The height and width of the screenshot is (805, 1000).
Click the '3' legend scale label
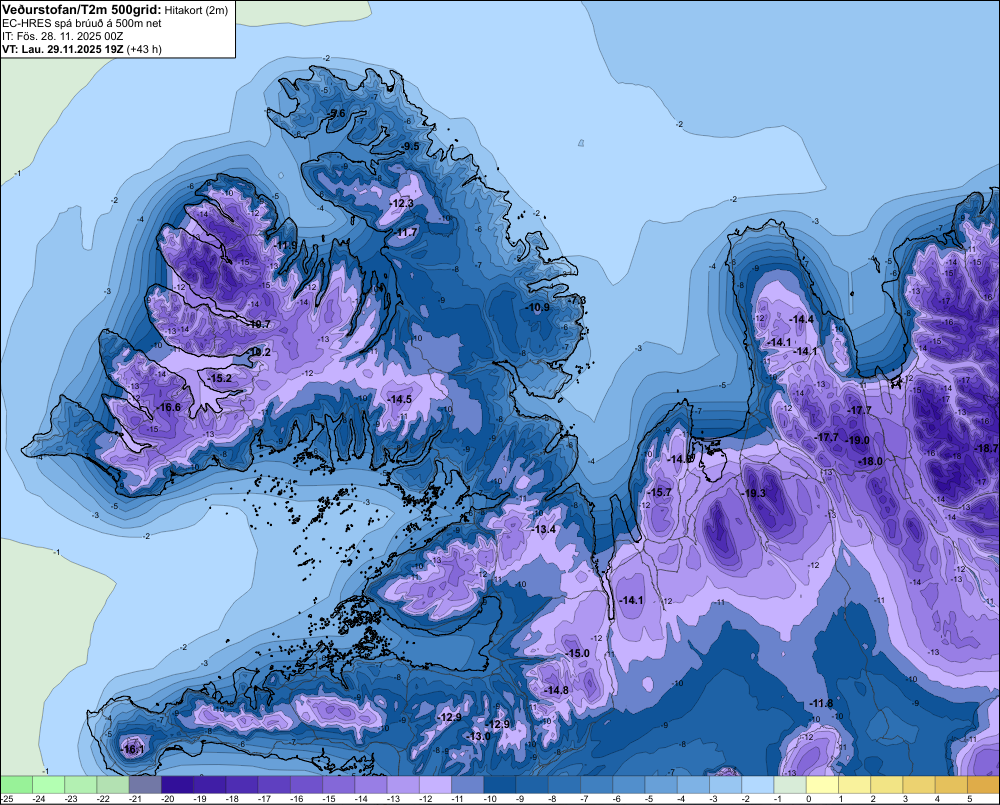click(906, 799)
